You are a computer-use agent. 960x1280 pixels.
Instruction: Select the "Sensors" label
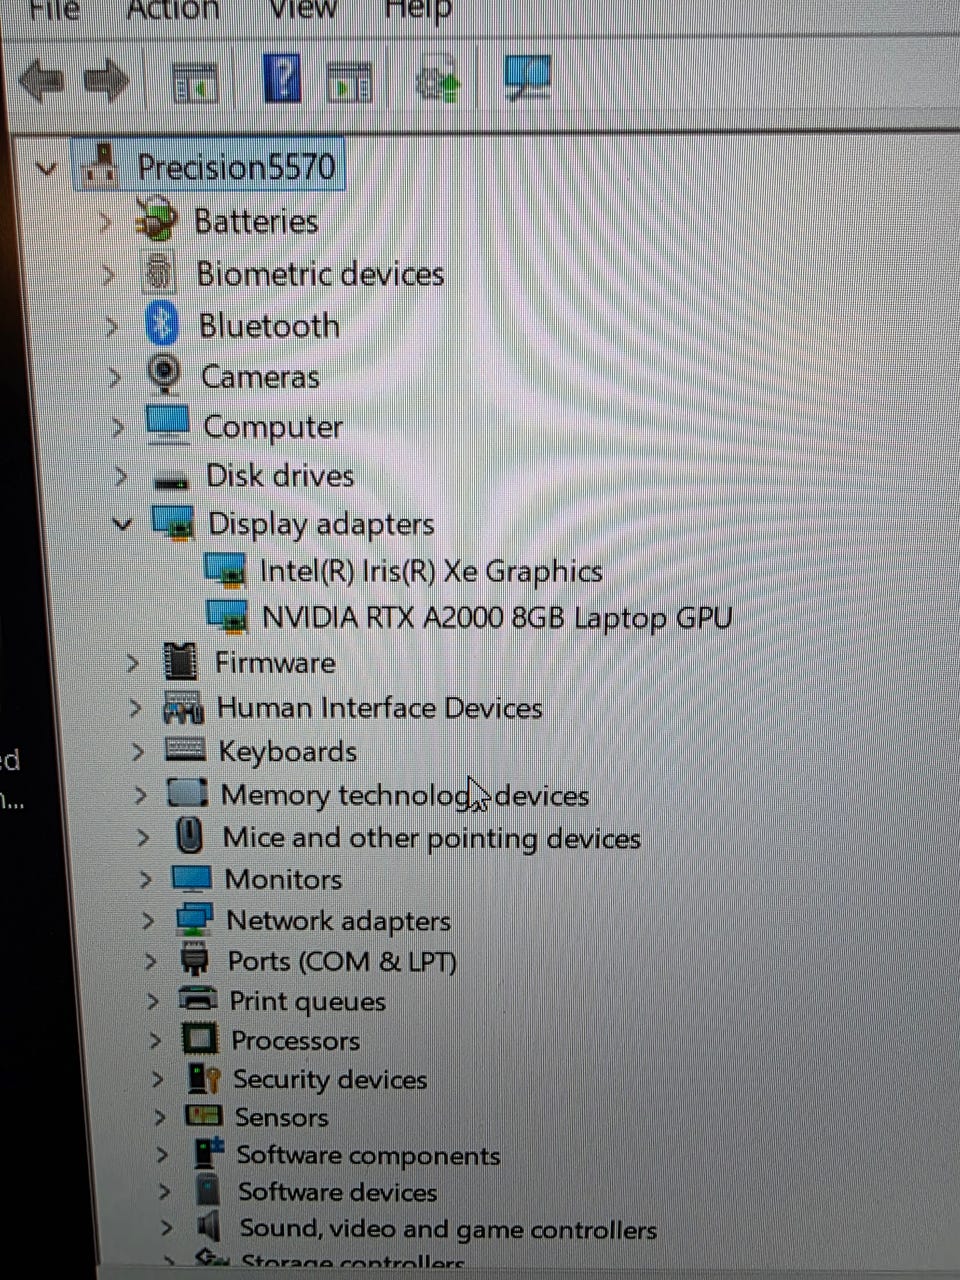coord(282,1117)
